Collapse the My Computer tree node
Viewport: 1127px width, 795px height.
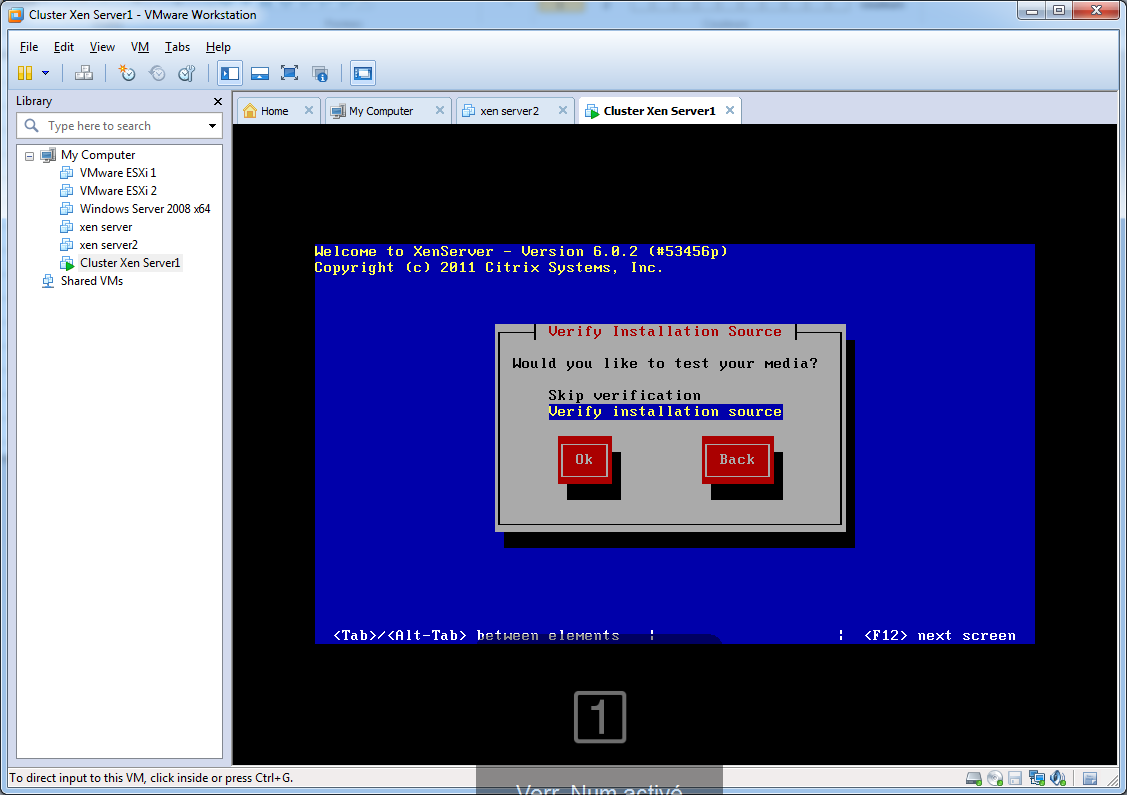[x=30, y=156]
